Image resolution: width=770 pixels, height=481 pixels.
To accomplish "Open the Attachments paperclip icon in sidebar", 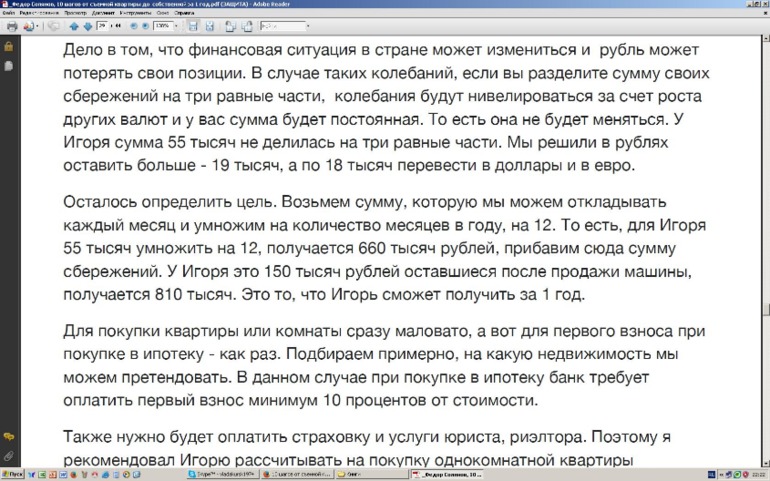I will (x=8, y=455).
